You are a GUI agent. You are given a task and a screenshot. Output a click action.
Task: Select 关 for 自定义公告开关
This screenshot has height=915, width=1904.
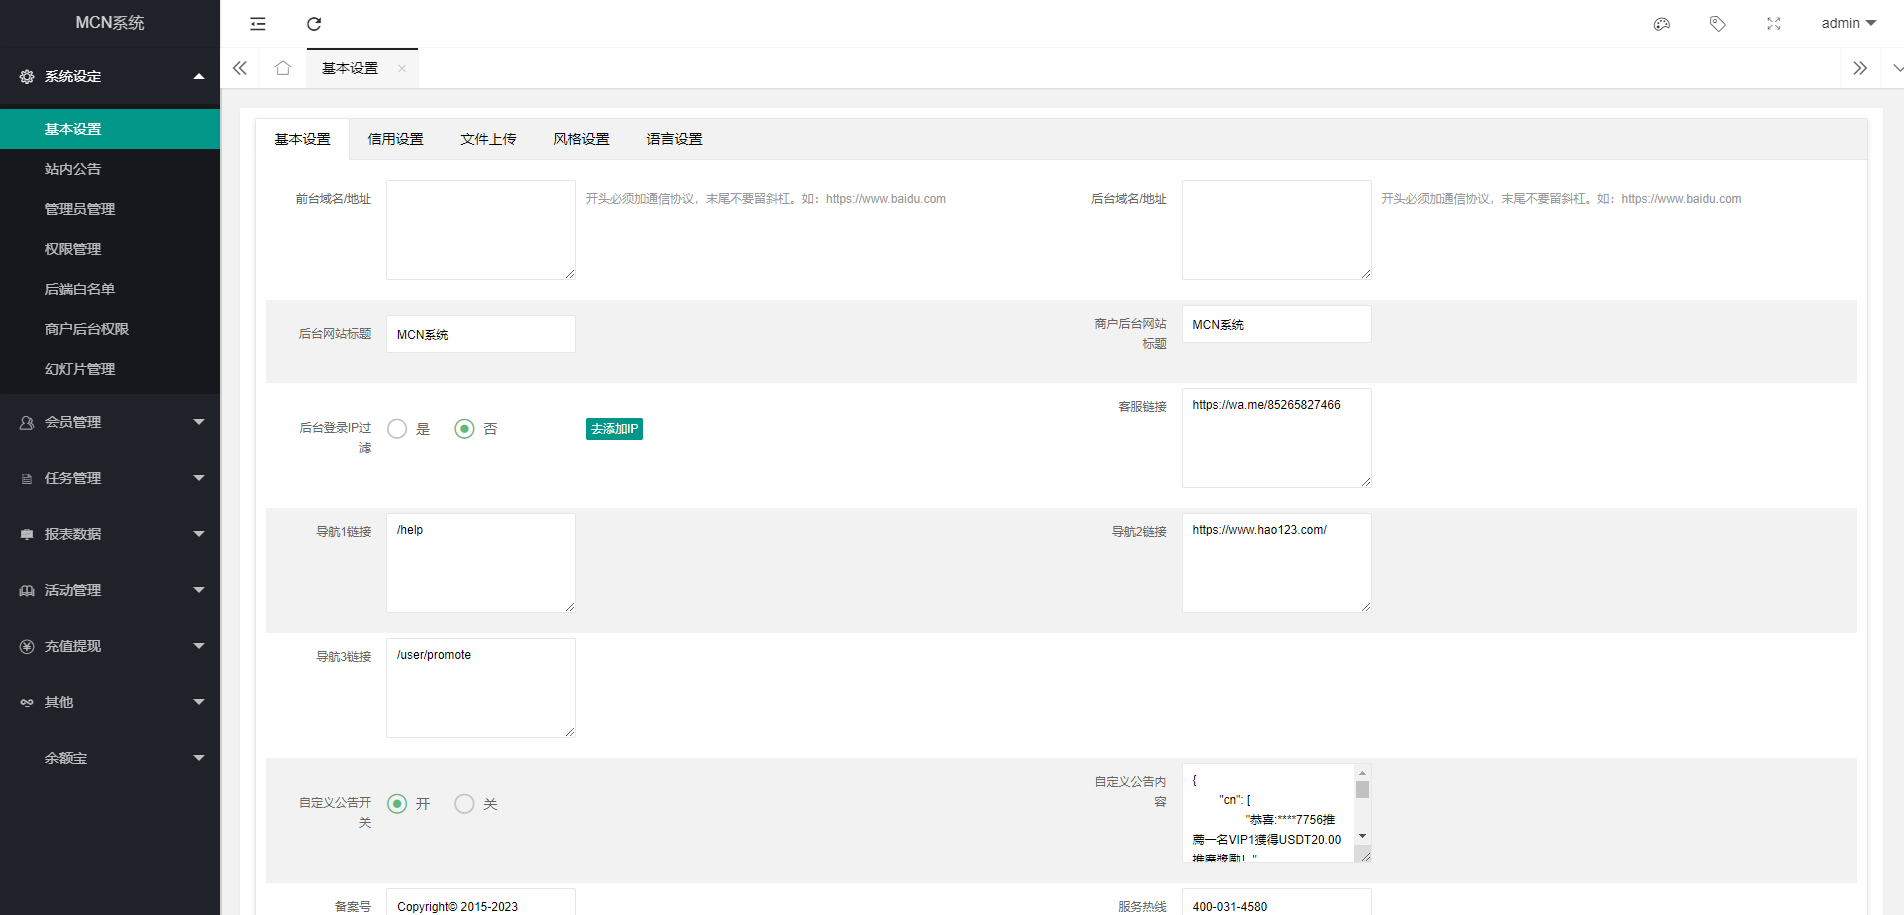click(464, 804)
